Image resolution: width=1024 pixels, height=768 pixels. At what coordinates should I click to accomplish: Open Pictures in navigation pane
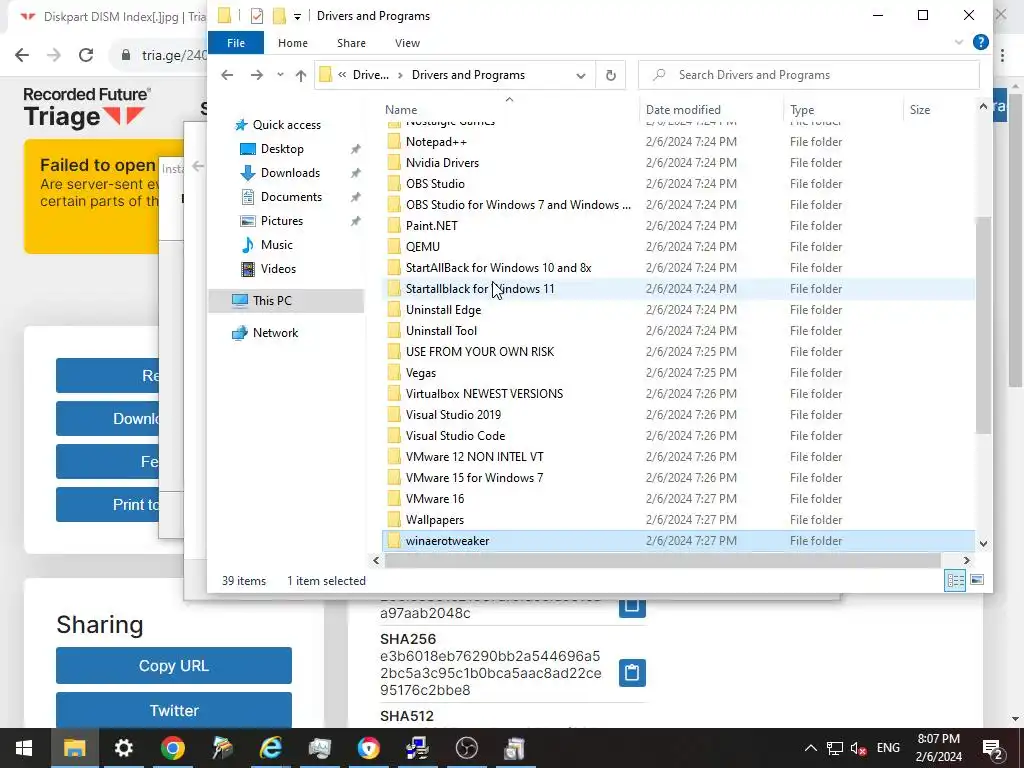coord(281,221)
